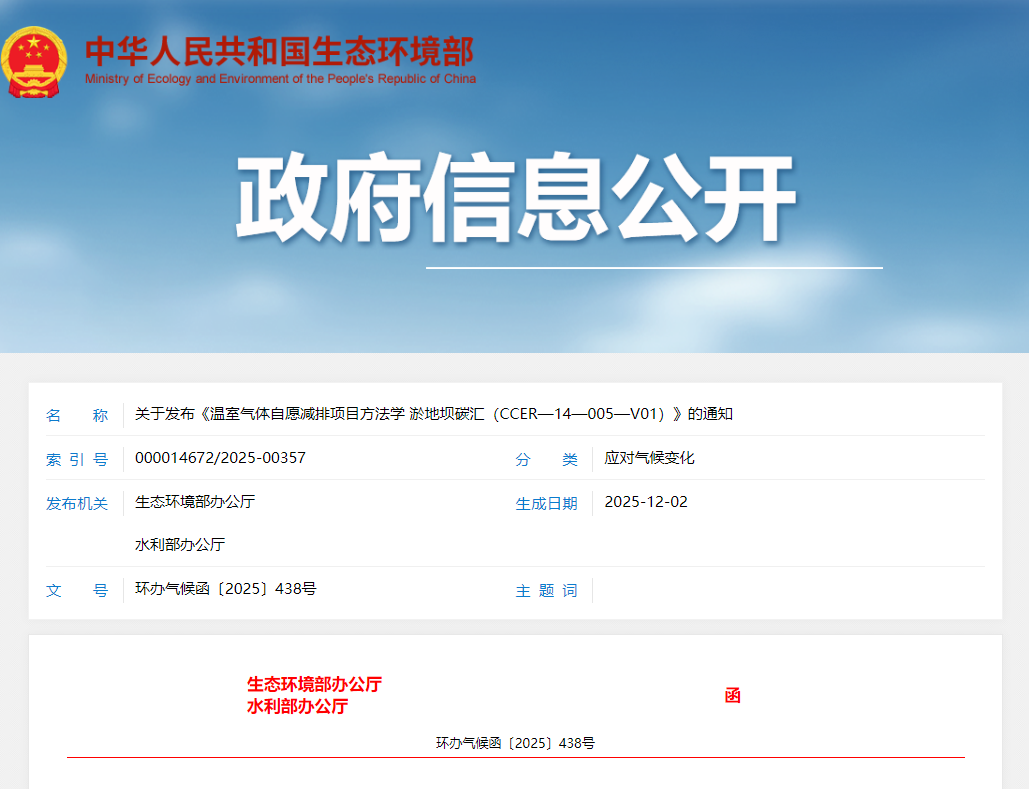Click the 名称 field label
The width and height of the screenshot is (1029, 789).
click(x=77, y=416)
